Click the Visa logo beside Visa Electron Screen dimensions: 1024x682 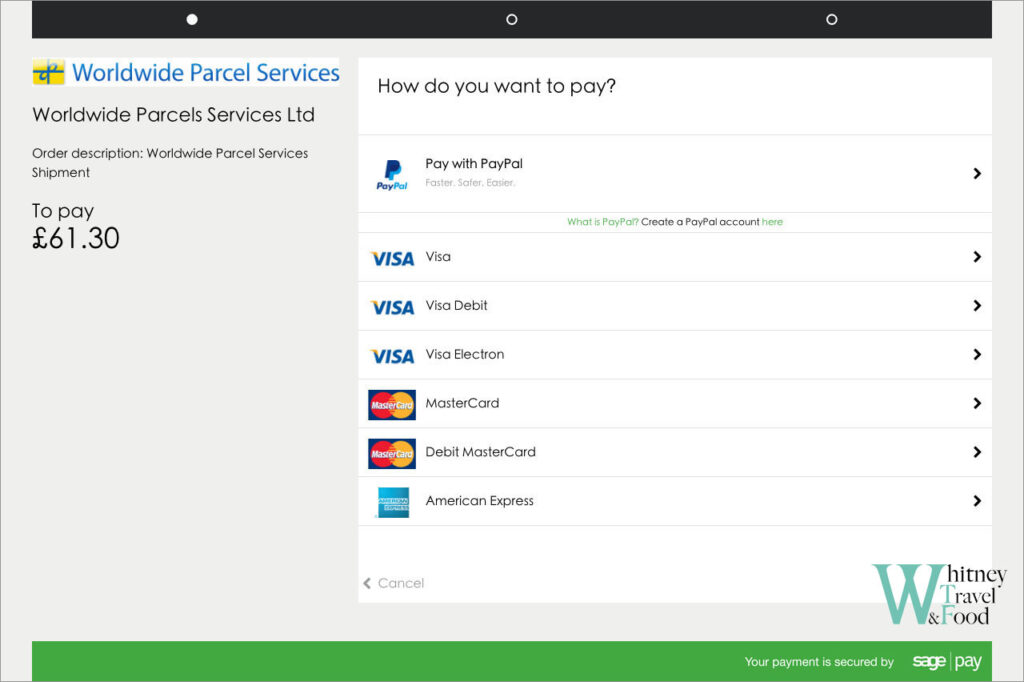(x=392, y=356)
